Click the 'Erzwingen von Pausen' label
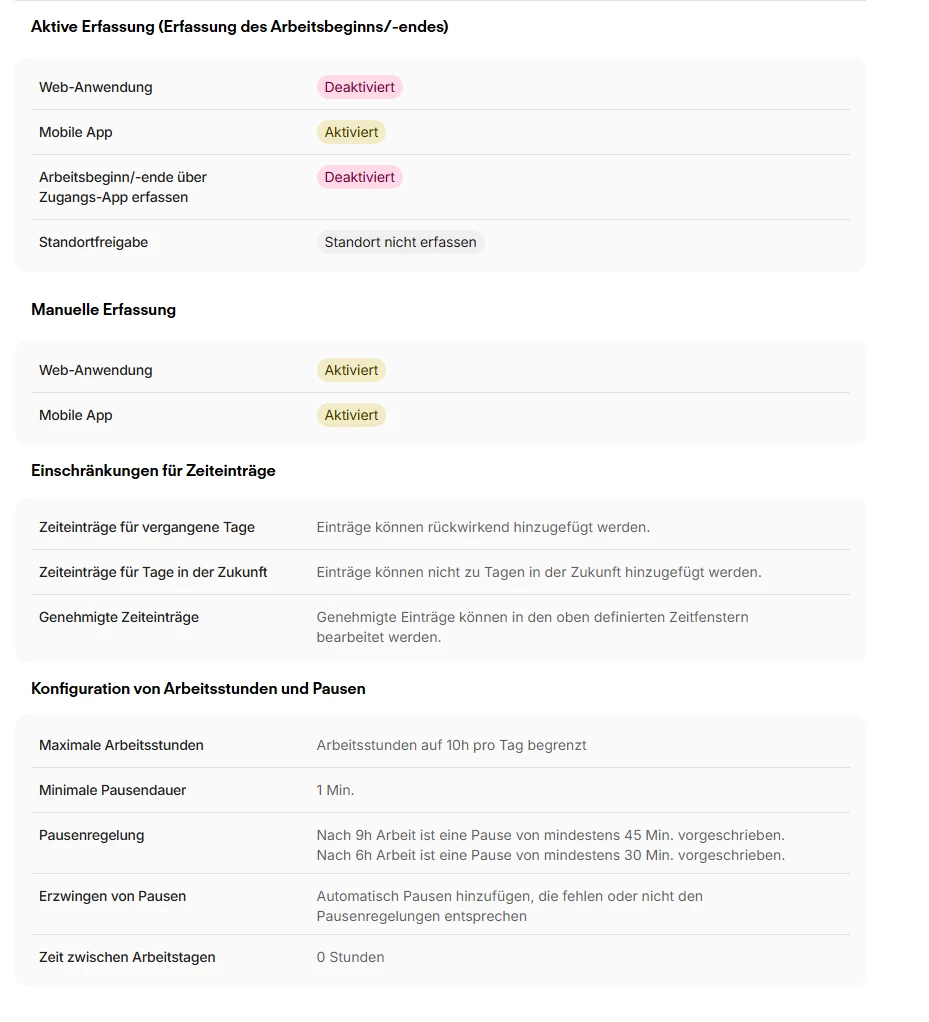This screenshot has width=929, height=1022. click(112, 897)
